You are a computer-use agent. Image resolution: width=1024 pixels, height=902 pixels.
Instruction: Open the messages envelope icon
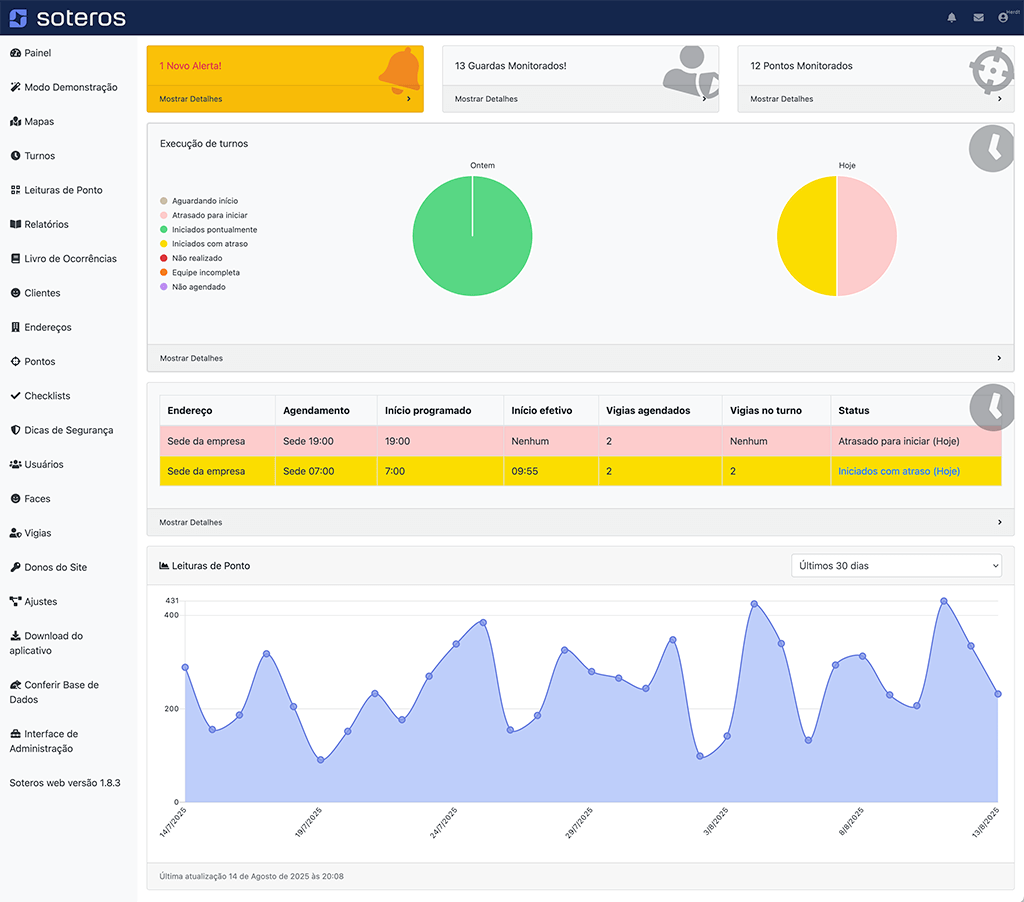coord(978,18)
